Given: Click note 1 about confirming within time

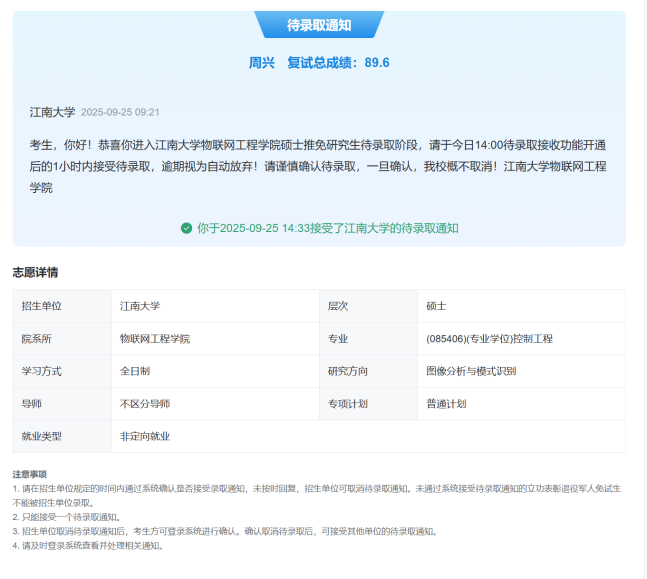Looking at the screenshot, I should 317,496.
